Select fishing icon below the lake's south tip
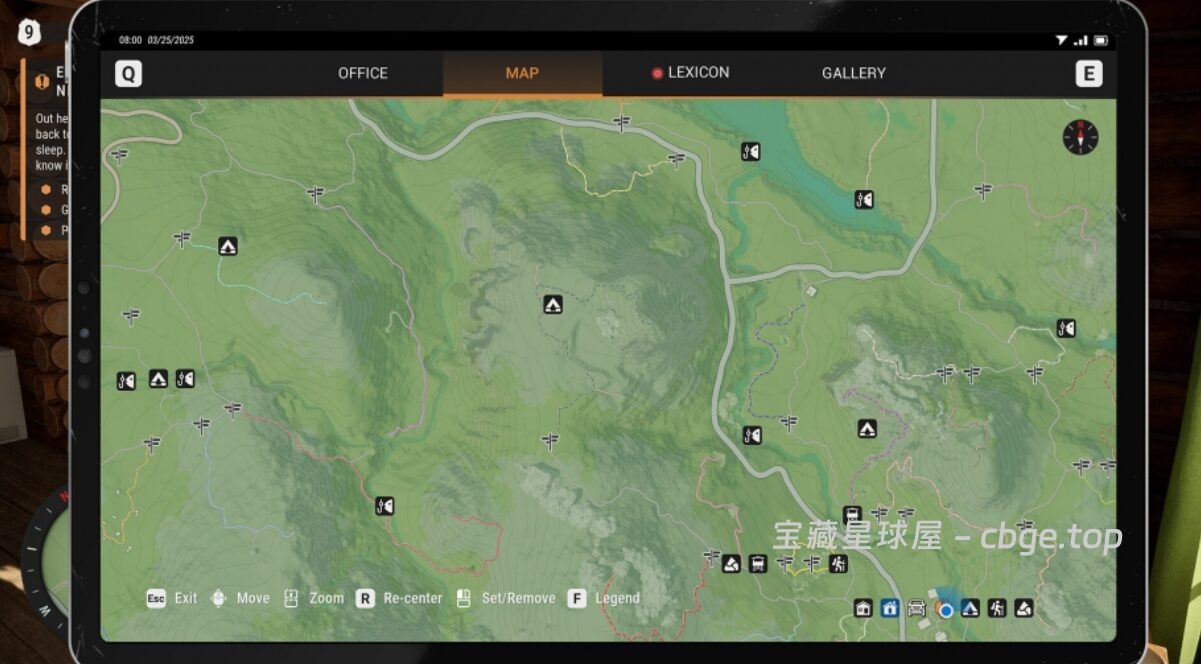The image size is (1201, 664). click(x=864, y=200)
